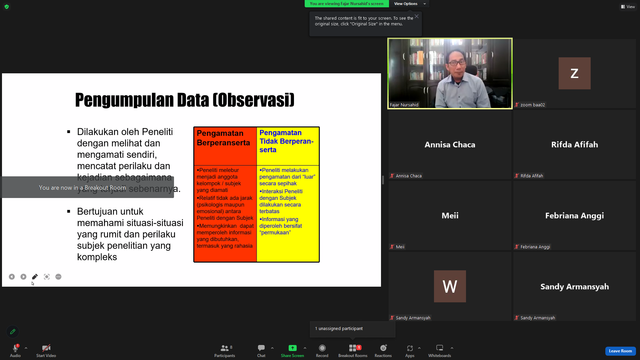Open the View layout button at top right

coord(628,7)
